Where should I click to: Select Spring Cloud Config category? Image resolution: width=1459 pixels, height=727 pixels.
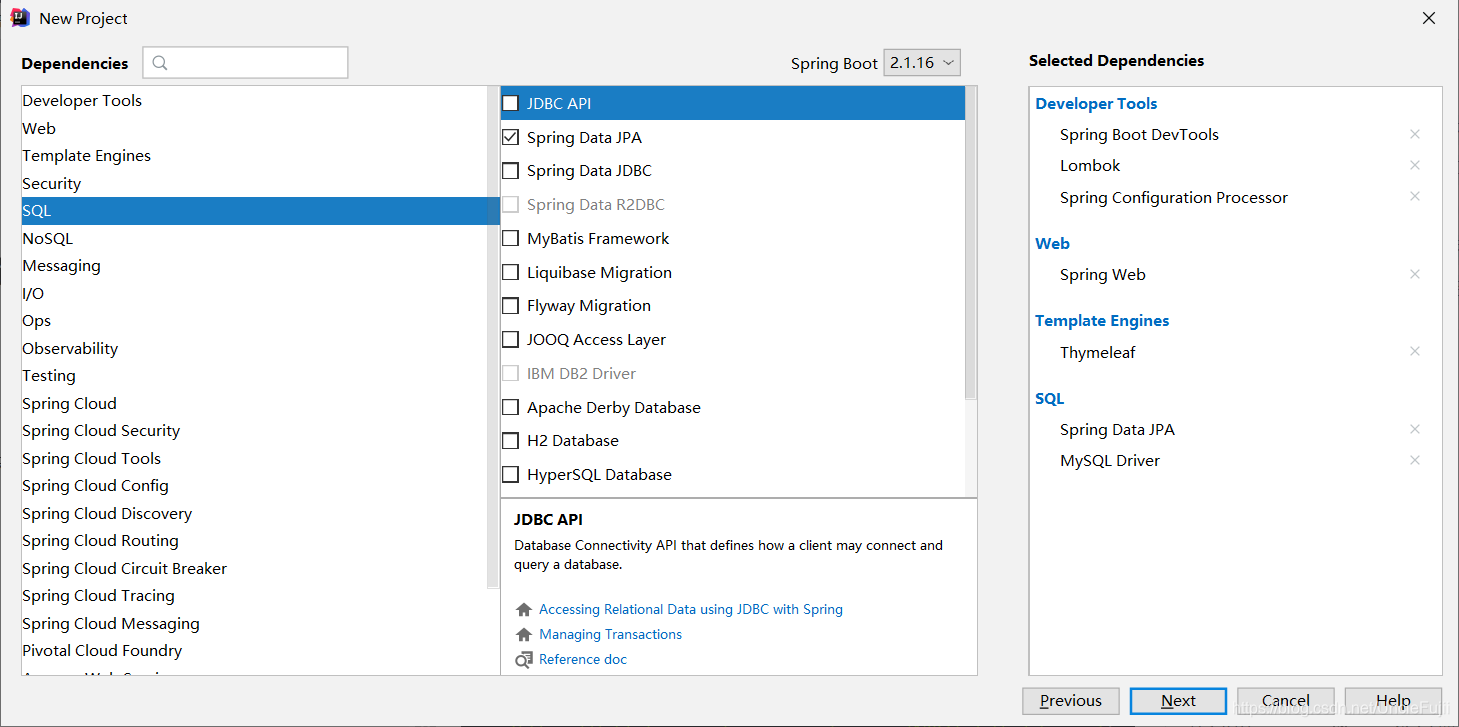(x=254, y=486)
